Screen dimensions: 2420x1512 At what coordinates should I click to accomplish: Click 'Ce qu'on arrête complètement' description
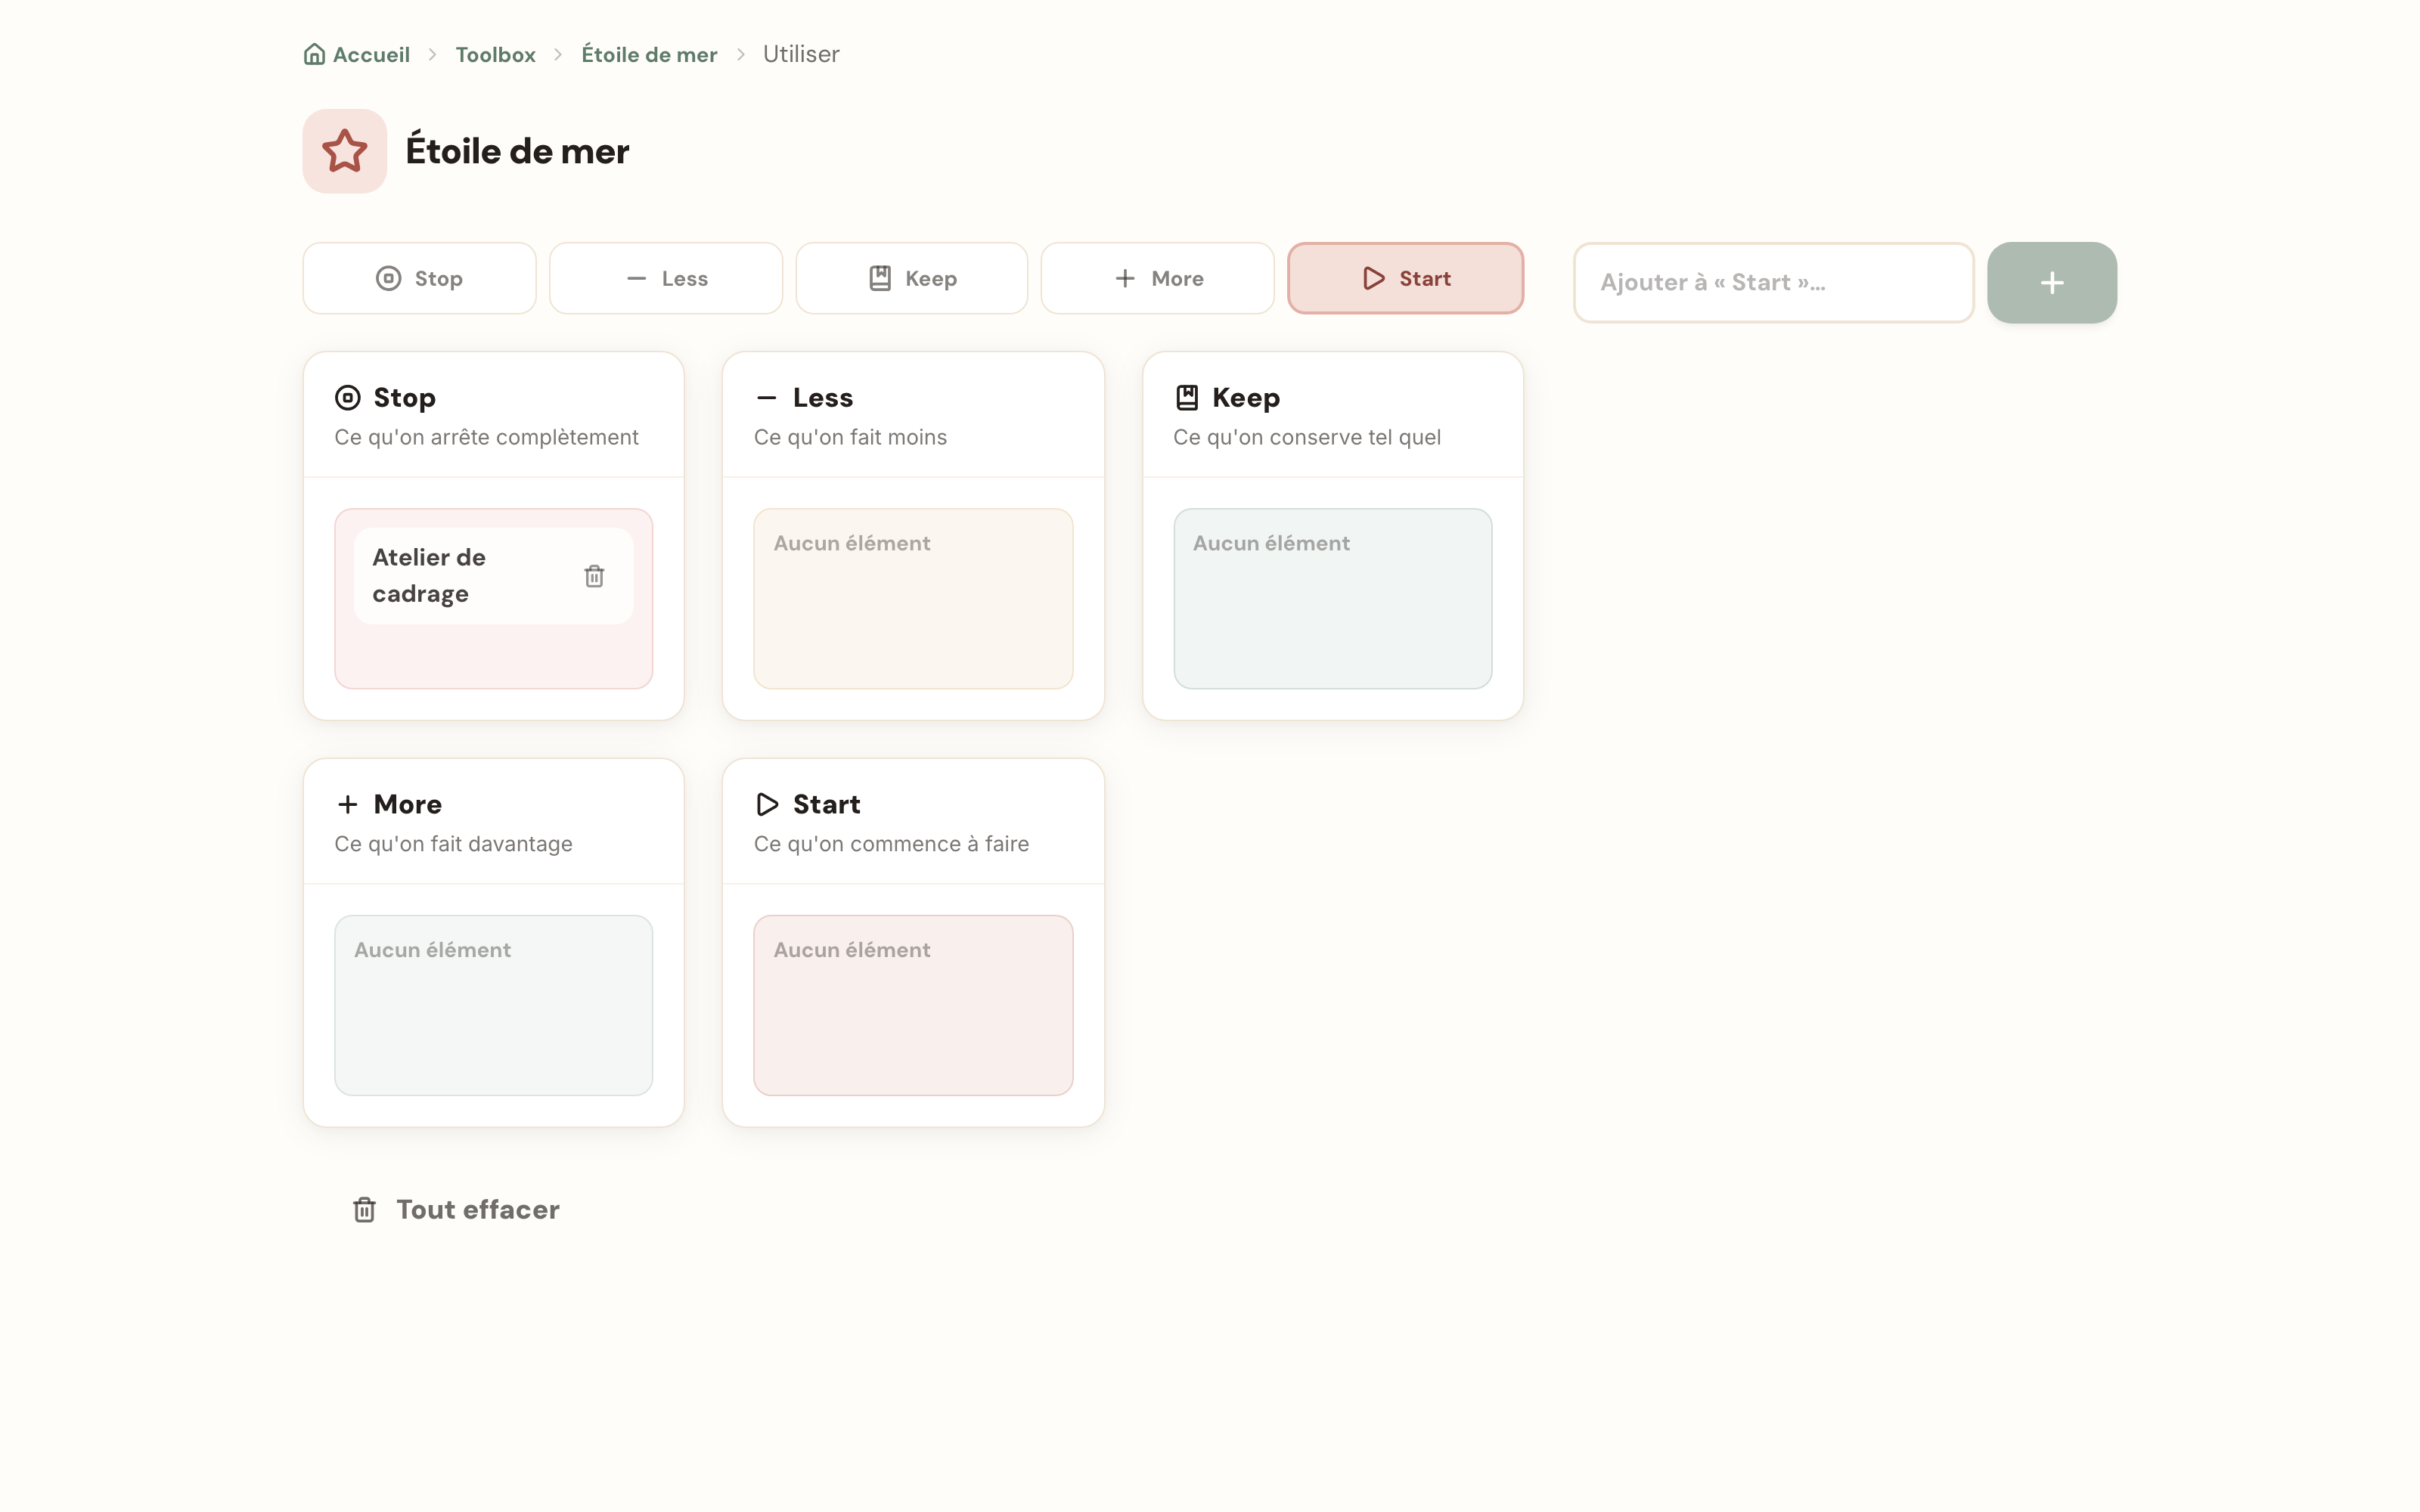(486, 437)
